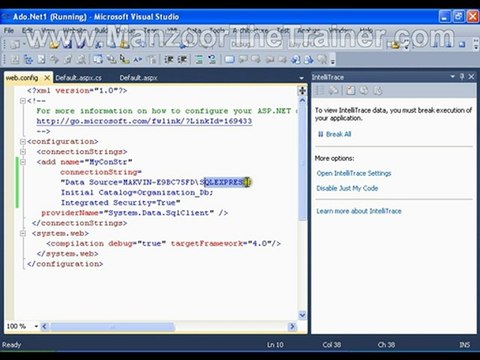Screen dimensions: 480x360
Task: Click the INS indicator in status bar
Action: [x=465, y=345]
